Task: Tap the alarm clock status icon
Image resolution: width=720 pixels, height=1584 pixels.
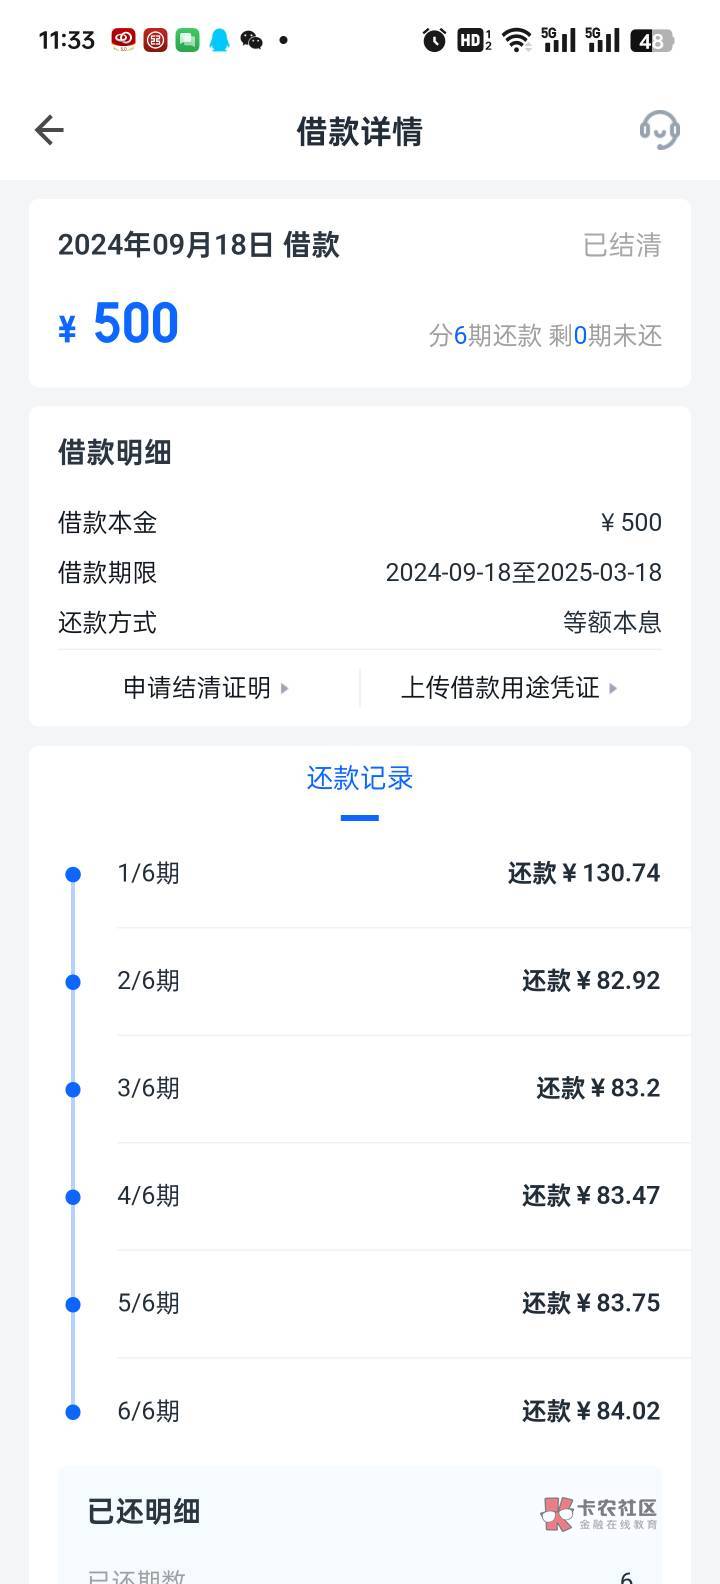Action: (x=435, y=40)
